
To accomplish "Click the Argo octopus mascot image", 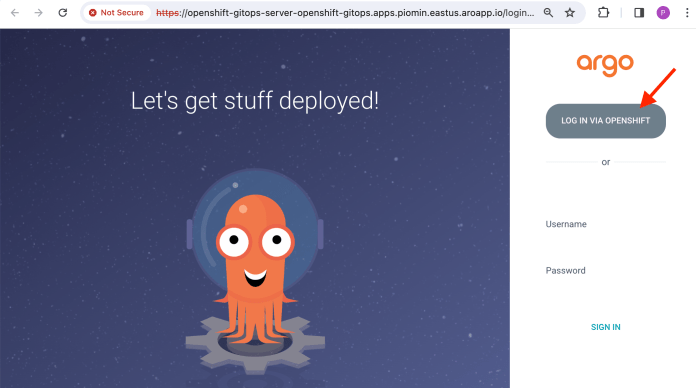I will [255, 271].
